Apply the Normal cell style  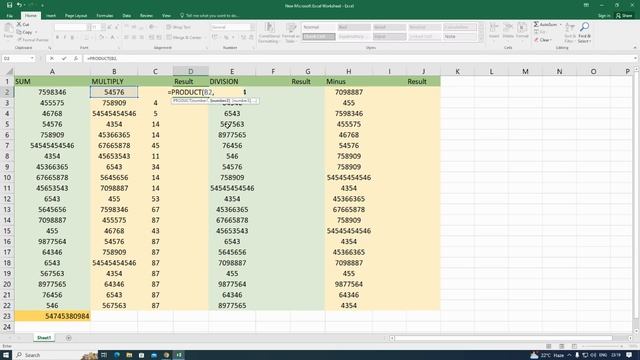pos(319,27)
